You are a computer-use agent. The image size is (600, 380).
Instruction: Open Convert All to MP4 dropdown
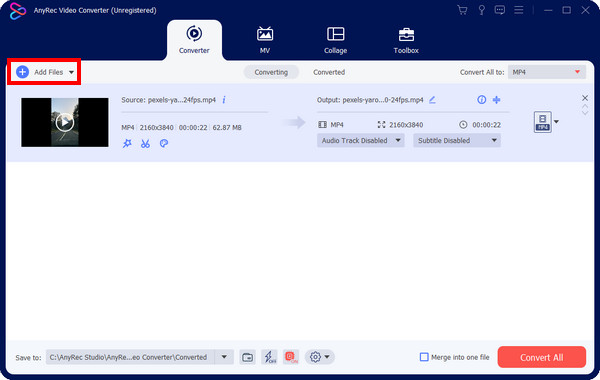(546, 72)
